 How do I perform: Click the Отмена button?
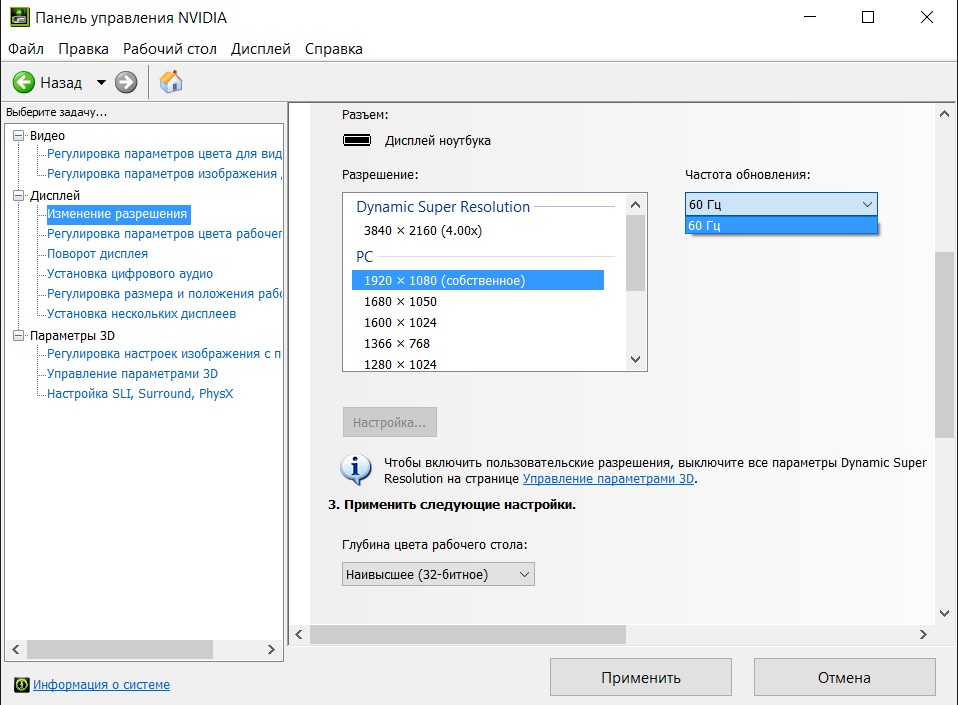(x=844, y=677)
